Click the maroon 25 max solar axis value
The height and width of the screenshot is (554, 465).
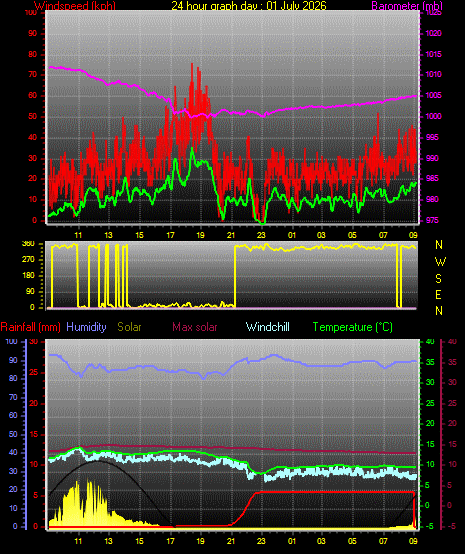coord(452,403)
